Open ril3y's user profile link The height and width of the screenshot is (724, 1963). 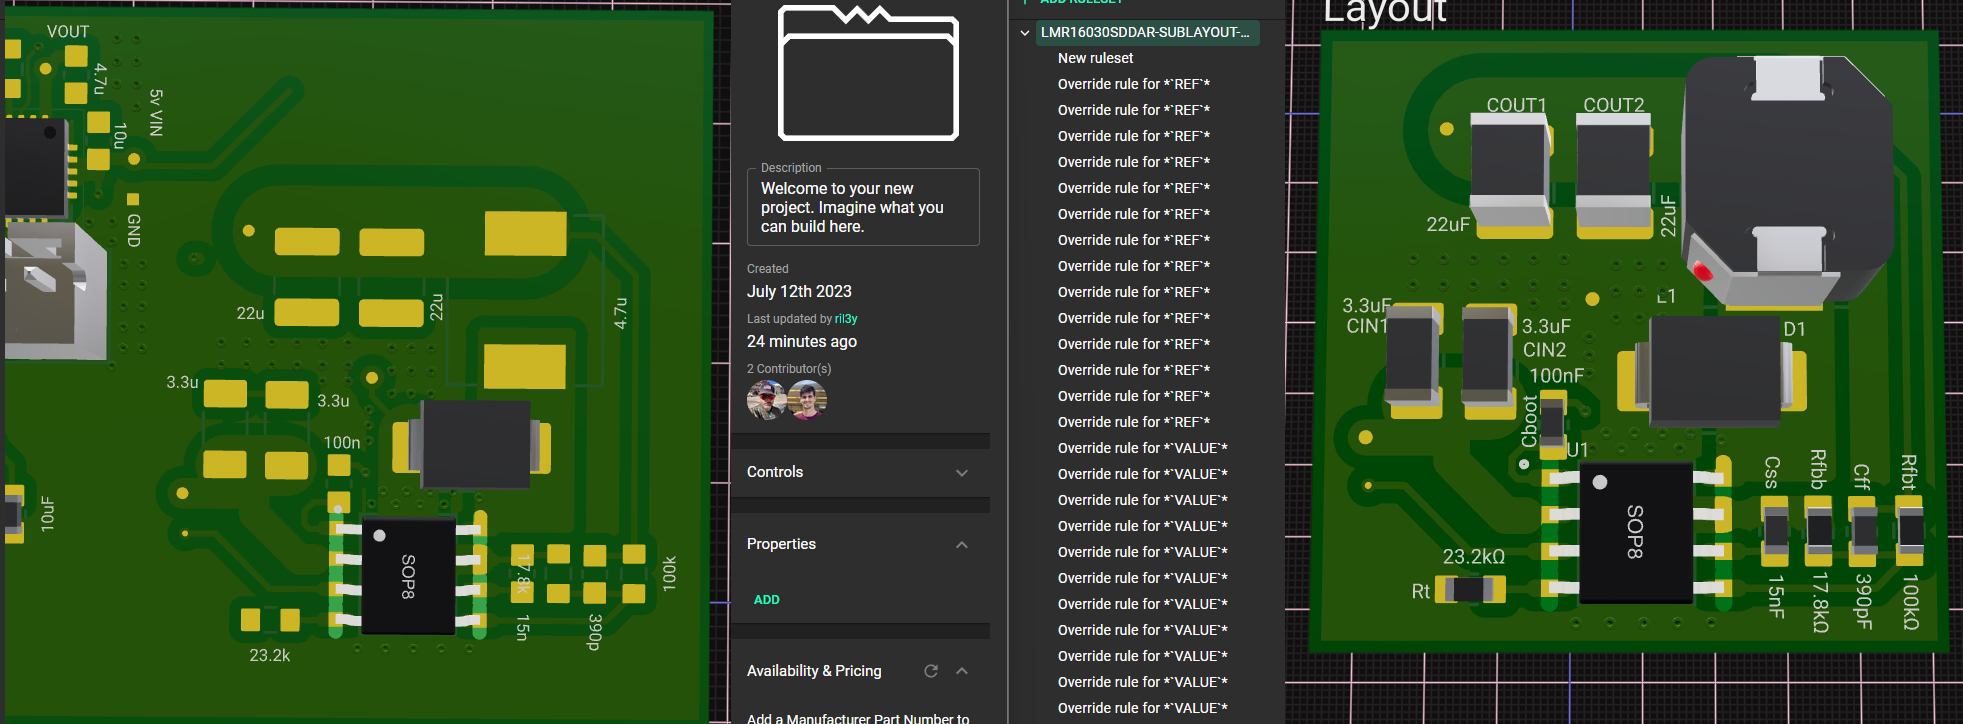846,319
